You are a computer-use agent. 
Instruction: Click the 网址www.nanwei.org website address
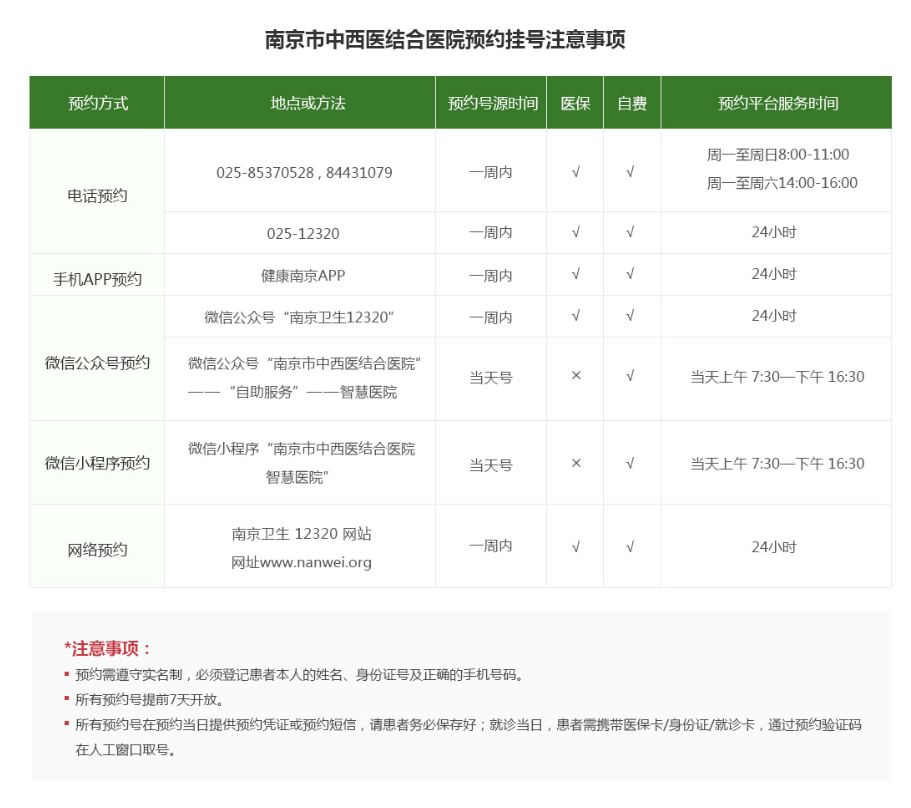click(301, 562)
